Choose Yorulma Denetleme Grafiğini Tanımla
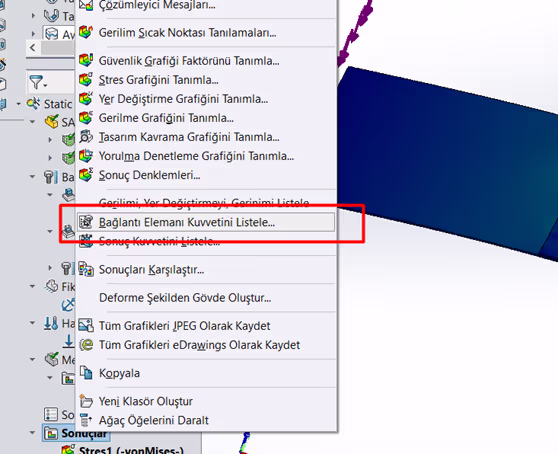 click(206, 156)
